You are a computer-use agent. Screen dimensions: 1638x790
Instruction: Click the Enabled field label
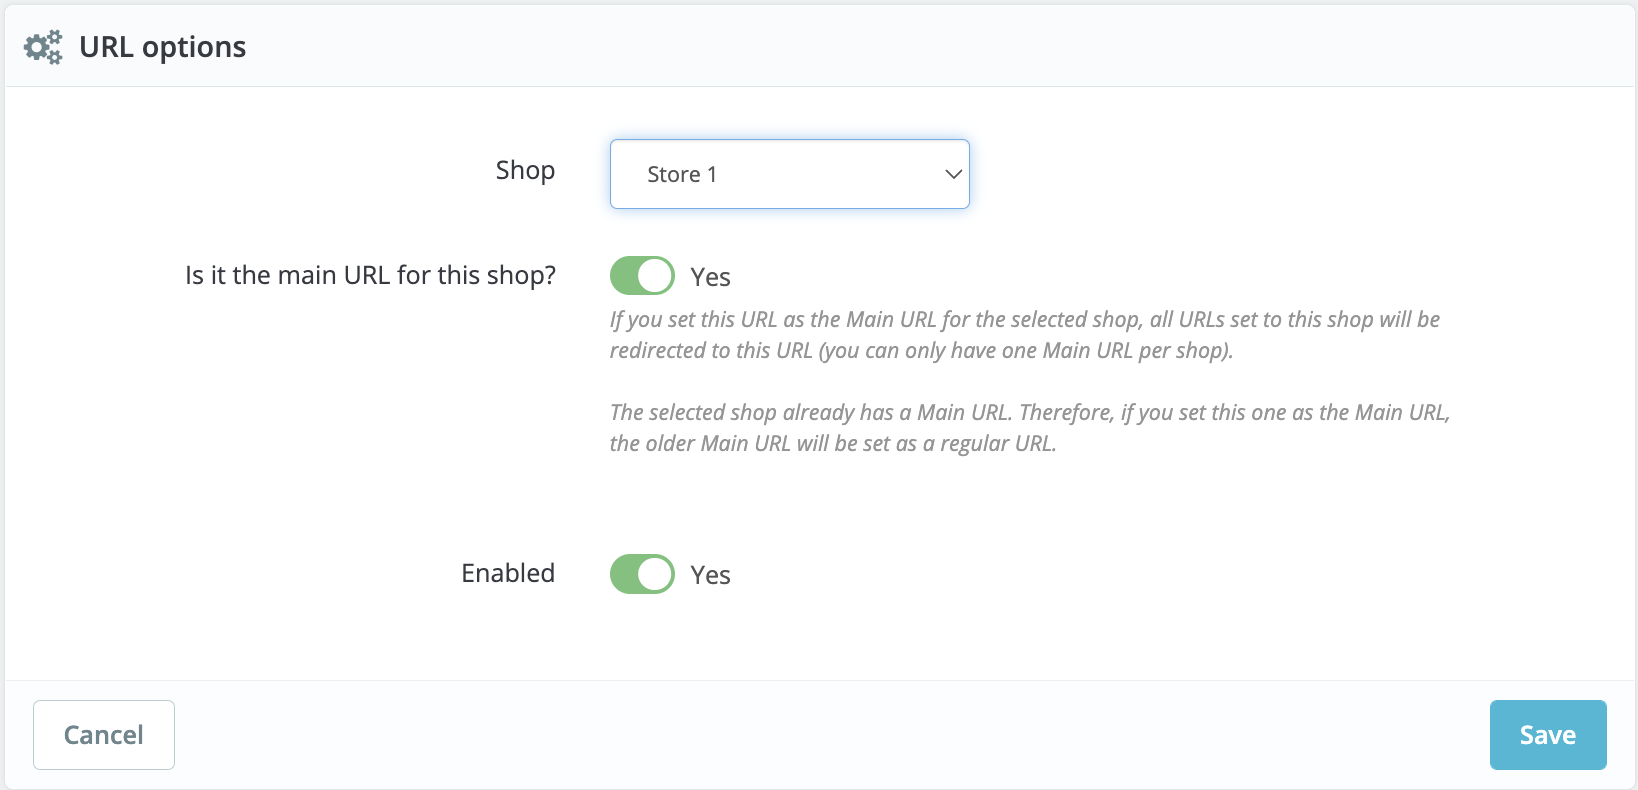508,573
